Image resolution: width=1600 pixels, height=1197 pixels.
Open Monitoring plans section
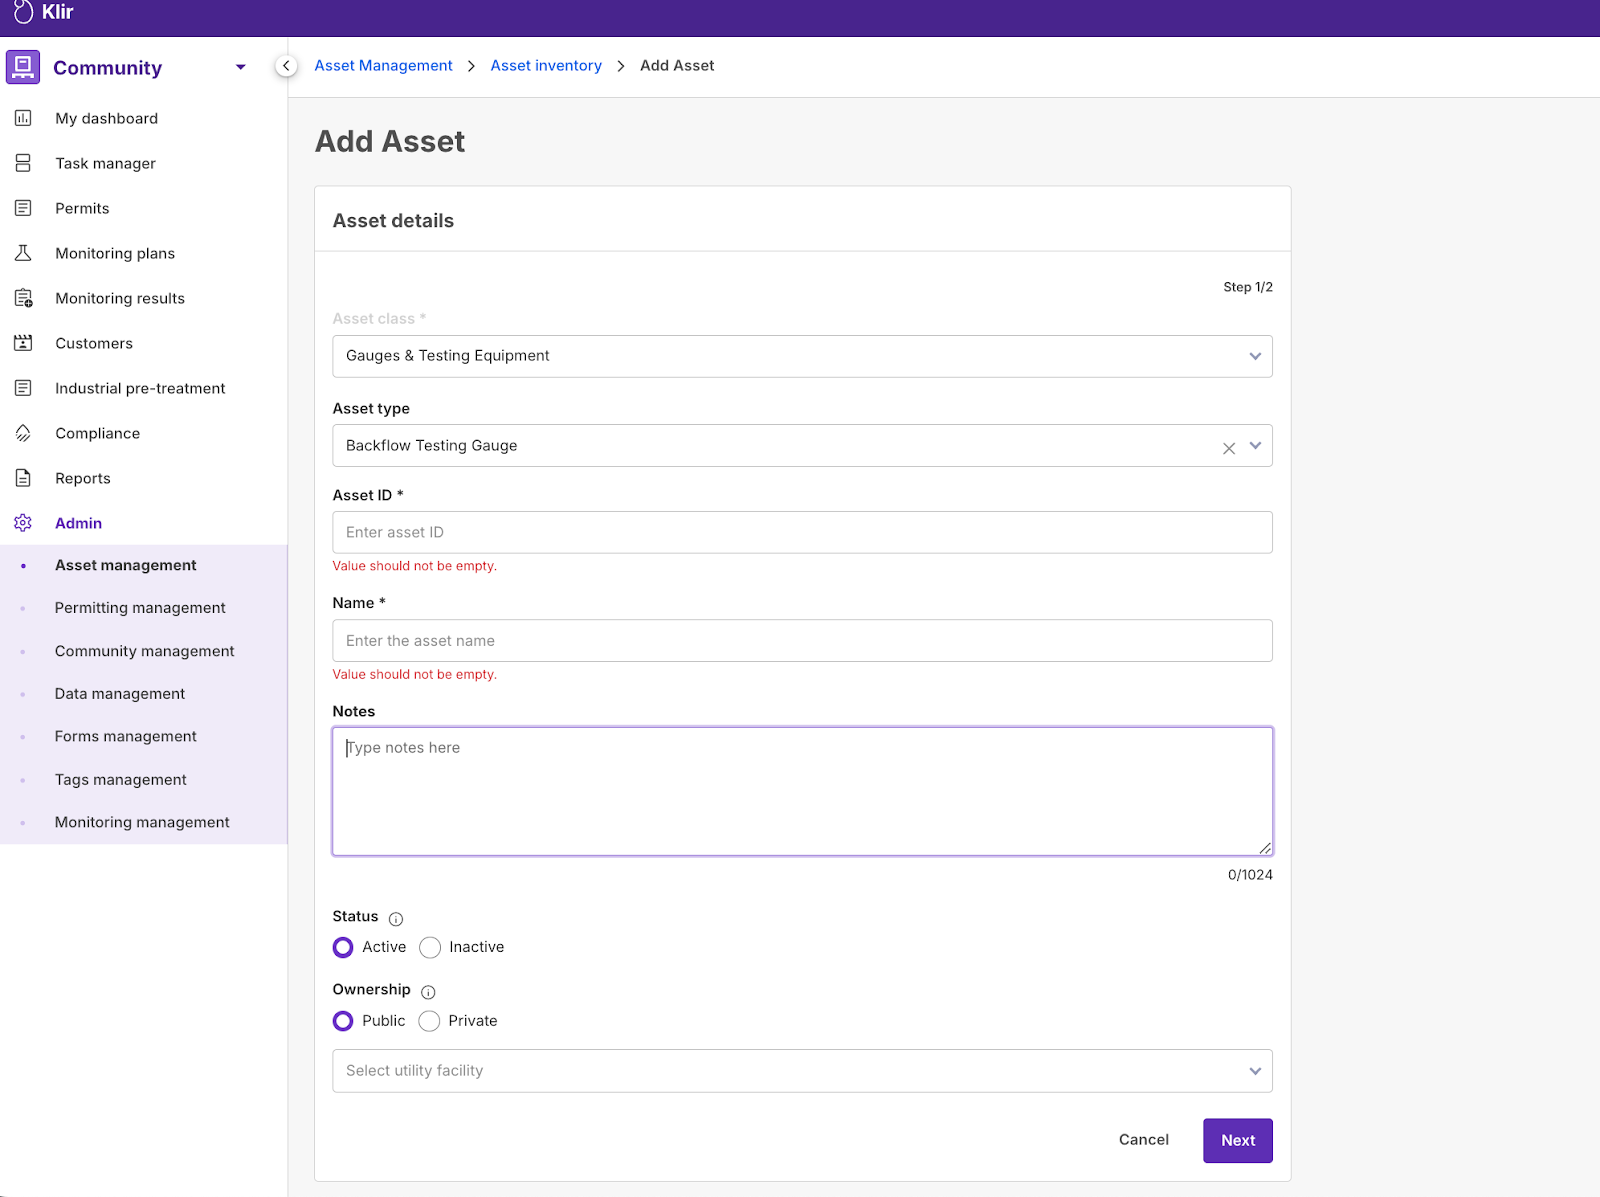115,253
